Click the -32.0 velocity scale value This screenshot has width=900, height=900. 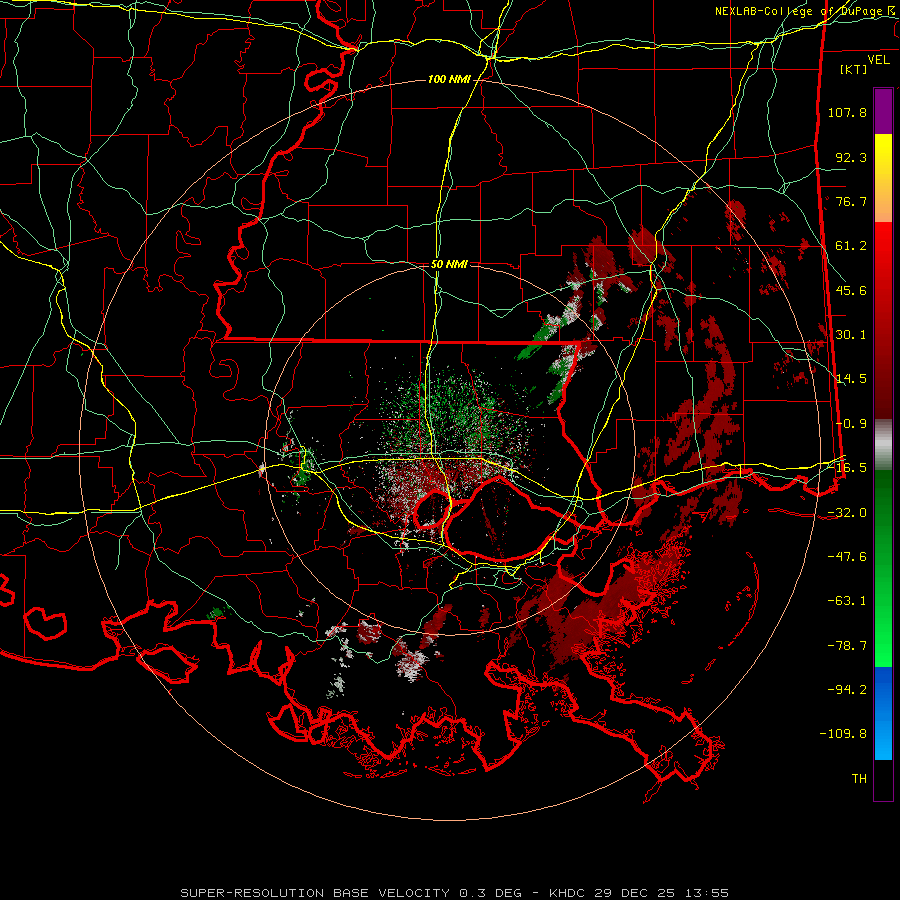point(847,513)
